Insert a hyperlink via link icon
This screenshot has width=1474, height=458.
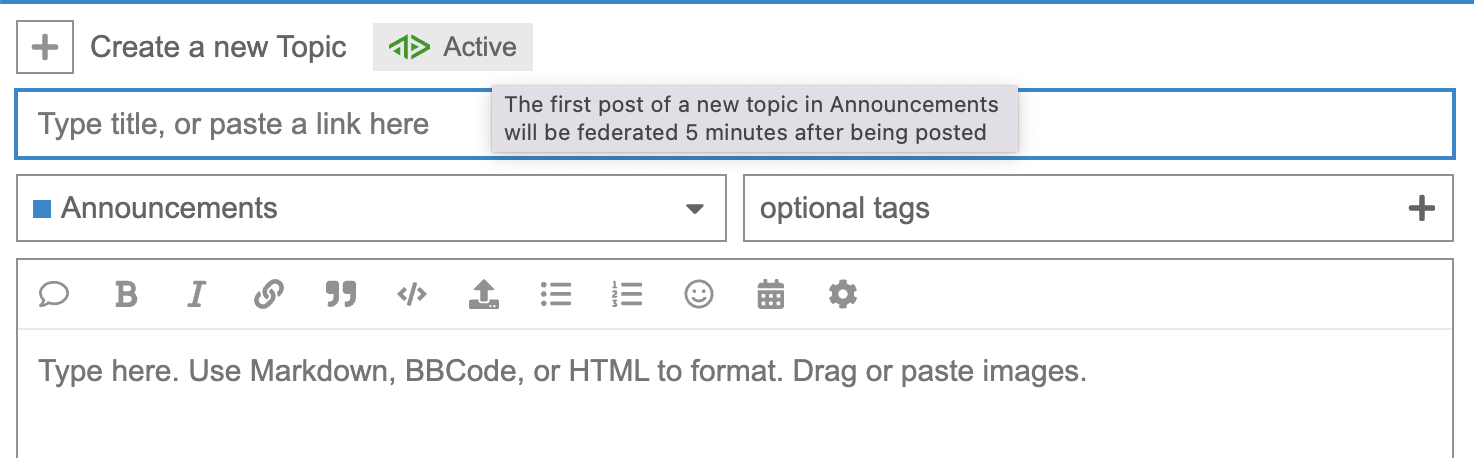pyautogui.click(x=268, y=294)
